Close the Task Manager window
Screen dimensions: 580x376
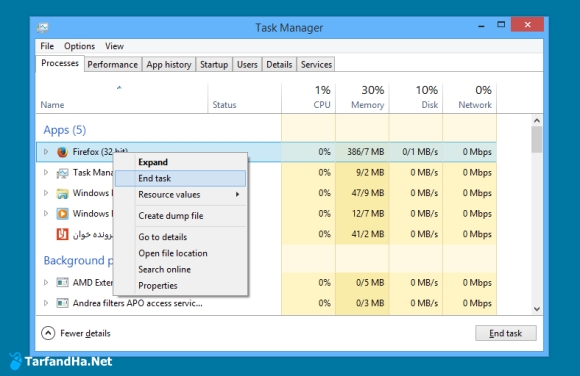(x=527, y=25)
